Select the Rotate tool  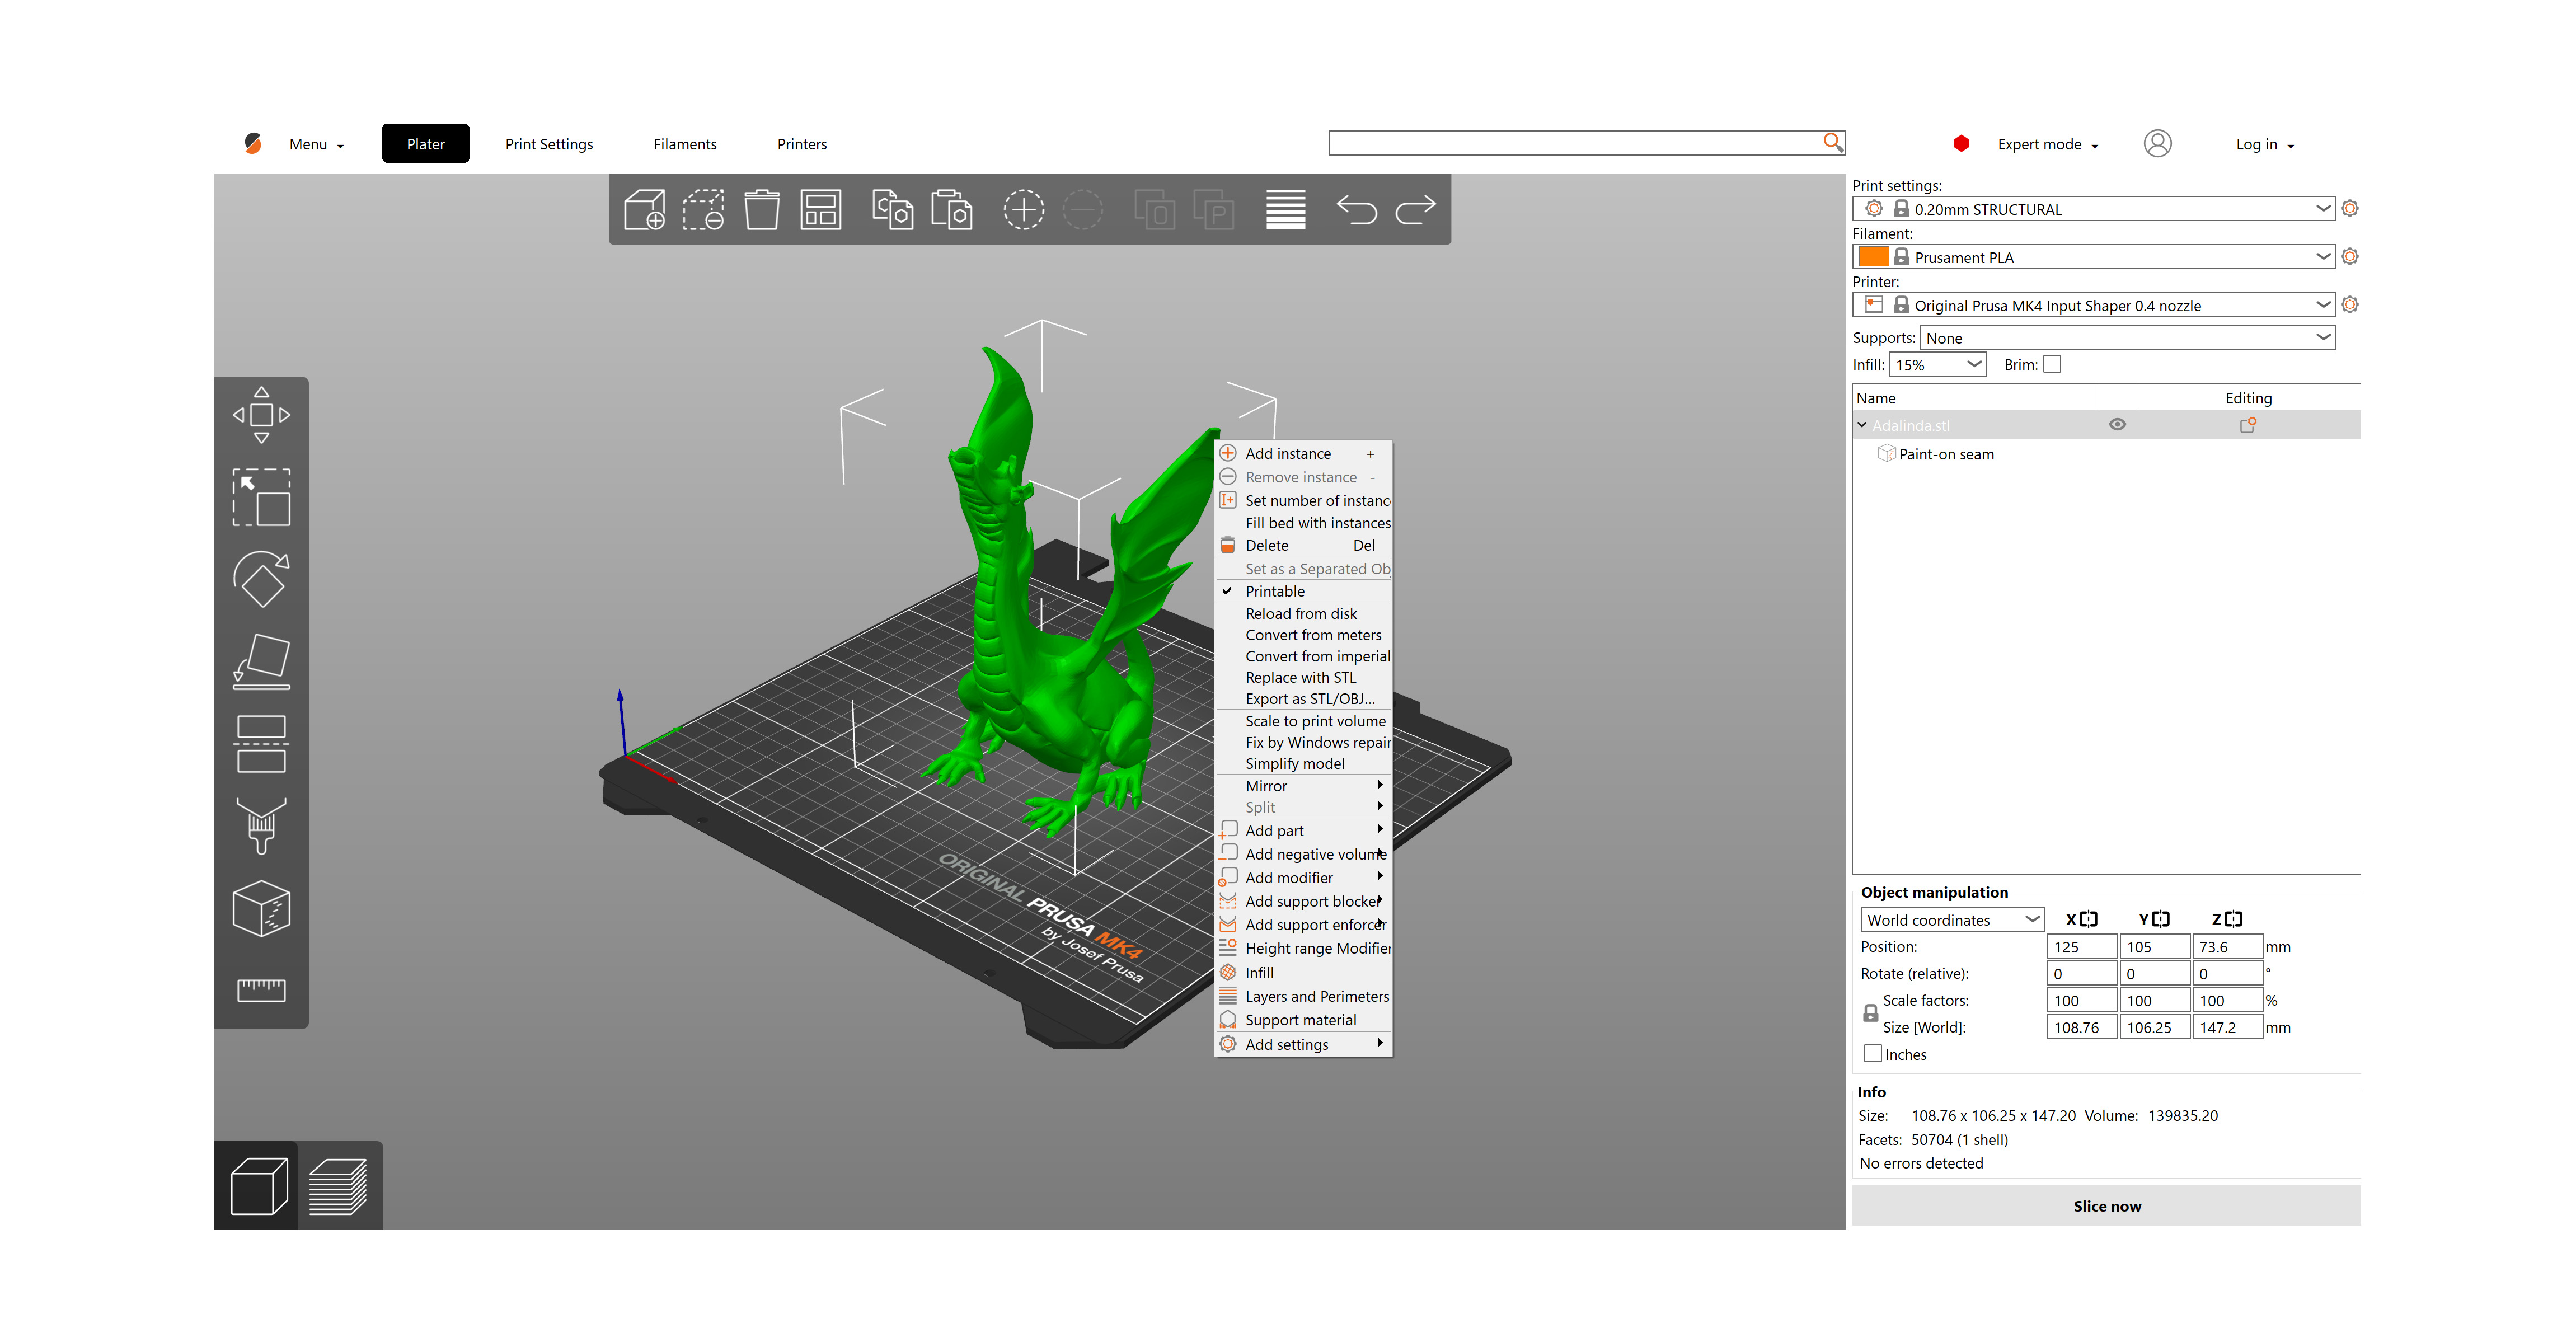pos(261,580)
